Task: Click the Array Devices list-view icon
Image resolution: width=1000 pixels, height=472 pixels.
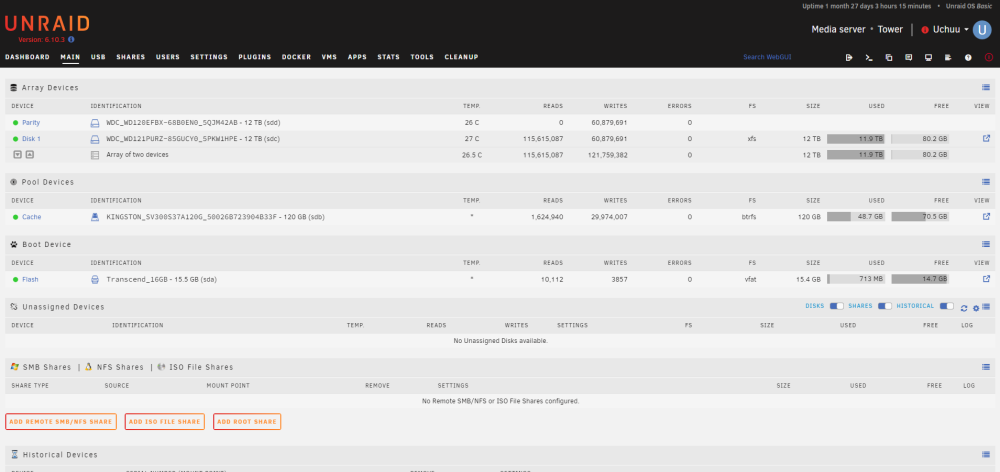Action: [x=986, y=87]
